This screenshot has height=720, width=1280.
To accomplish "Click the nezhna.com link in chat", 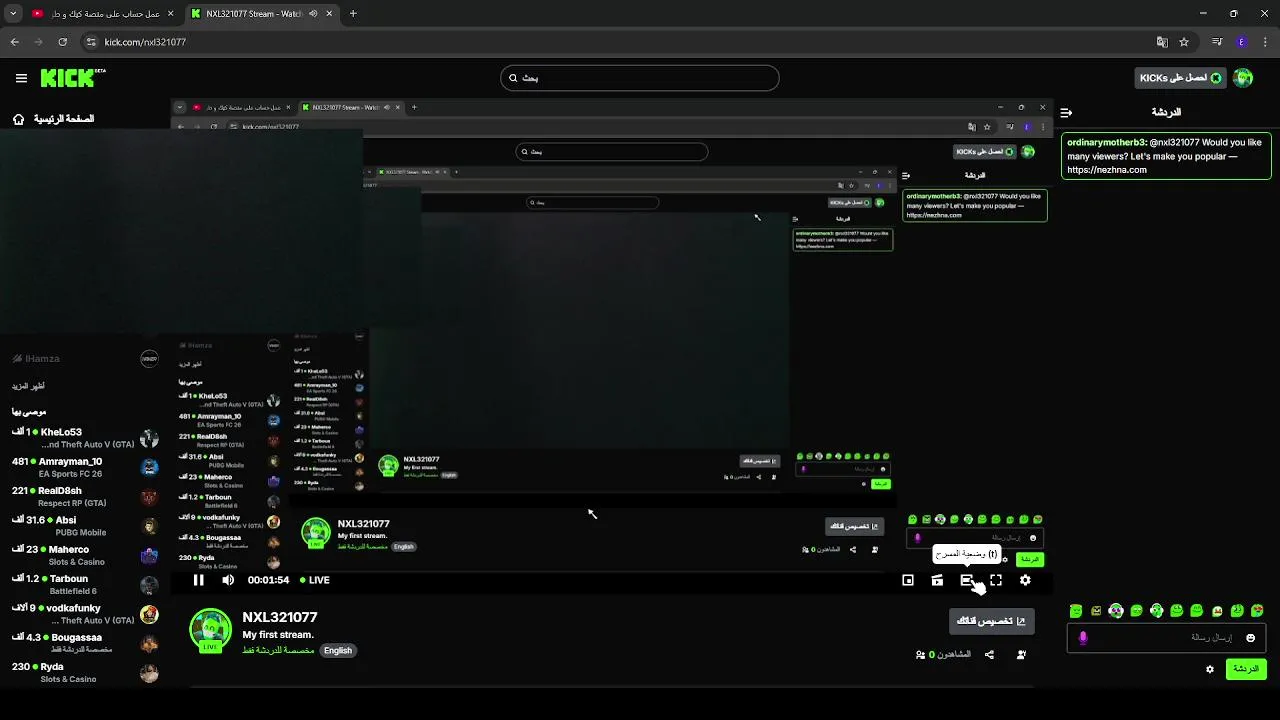I will point(1107,170).
